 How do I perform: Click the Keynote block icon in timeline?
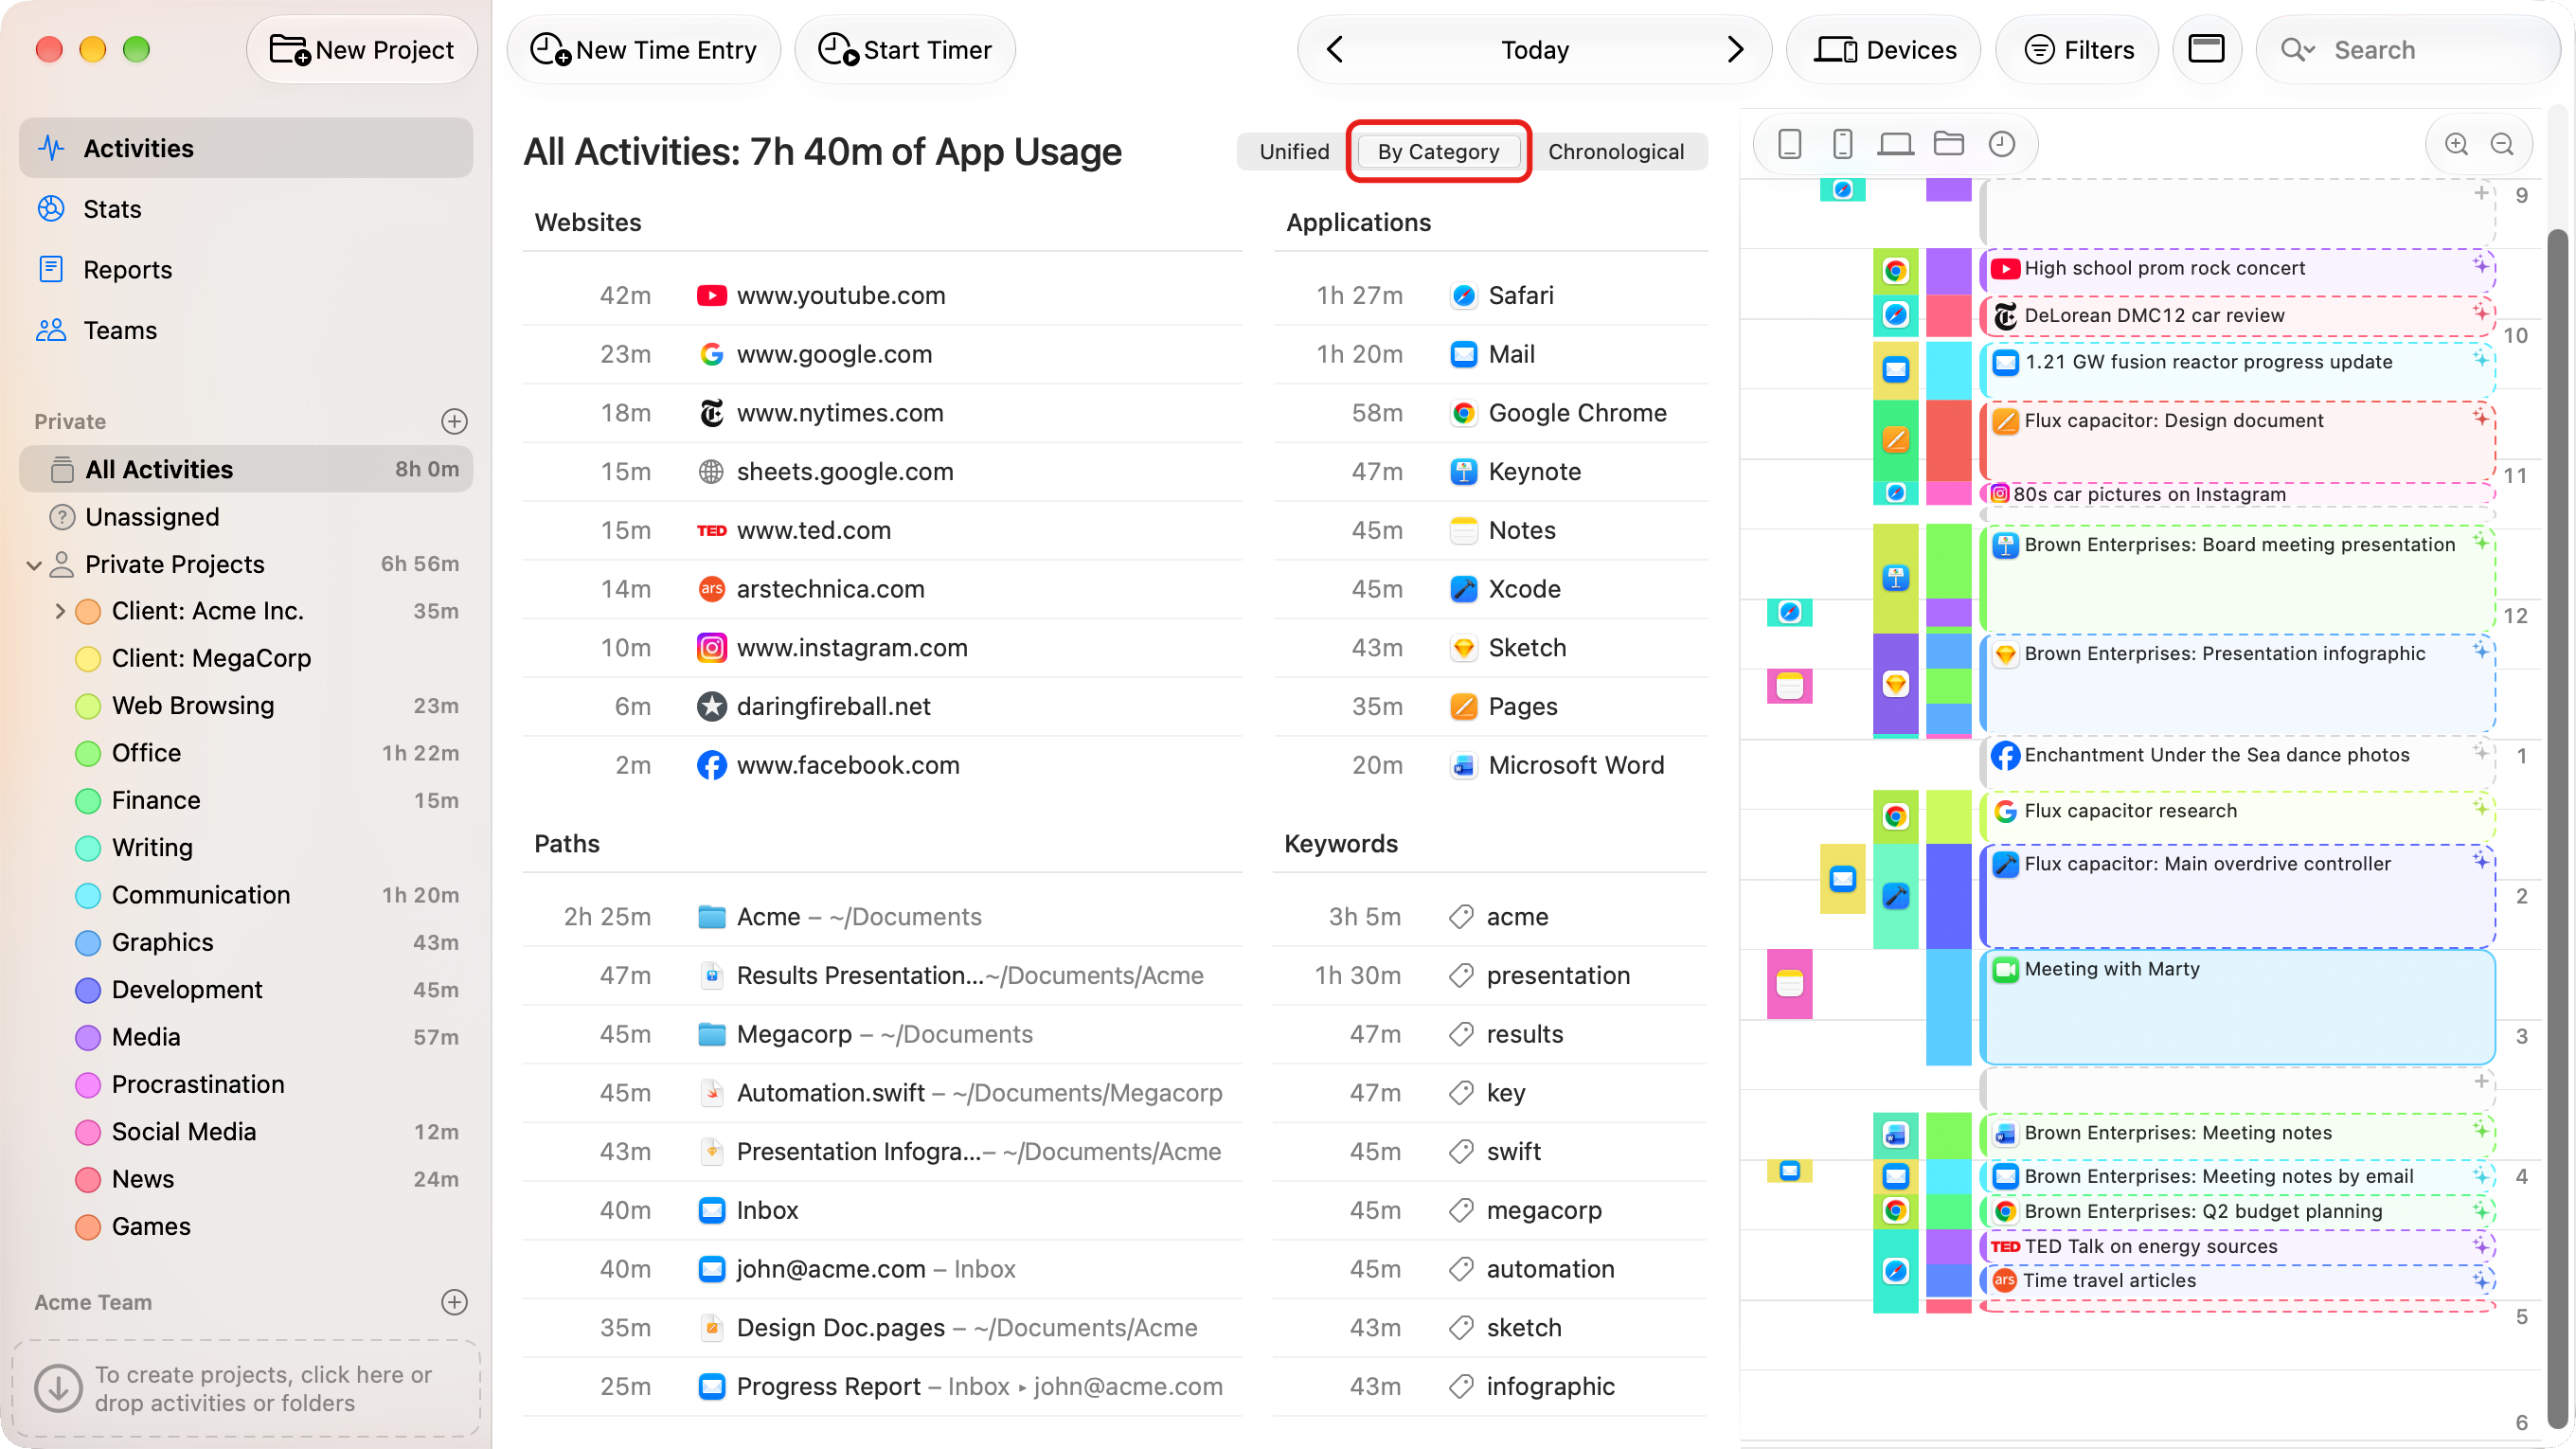click(1895, 578)
